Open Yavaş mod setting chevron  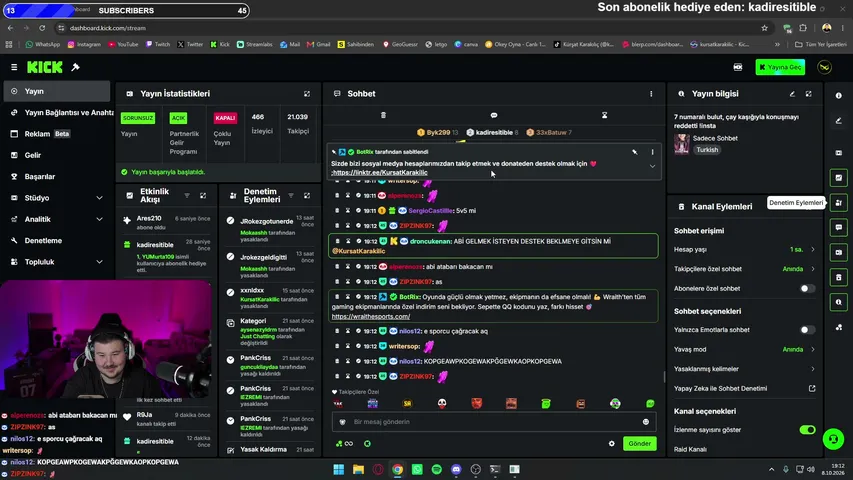(813, 349)
